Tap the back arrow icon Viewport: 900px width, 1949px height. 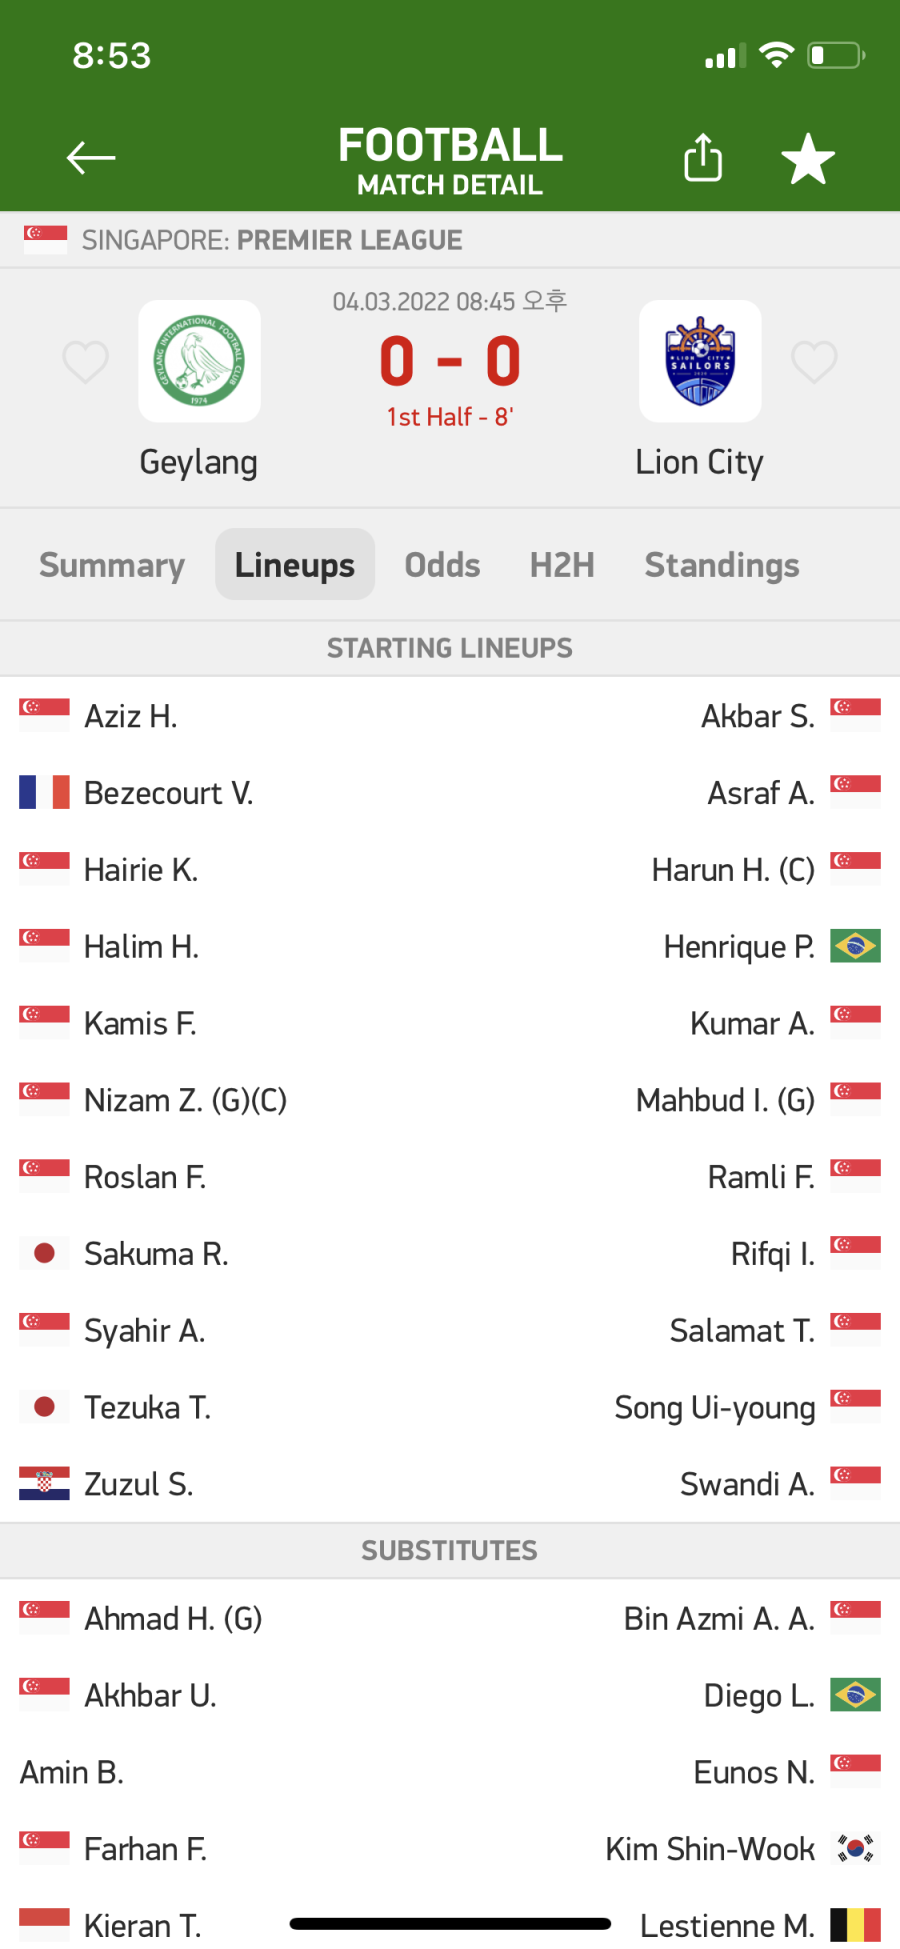click(90, 158)
